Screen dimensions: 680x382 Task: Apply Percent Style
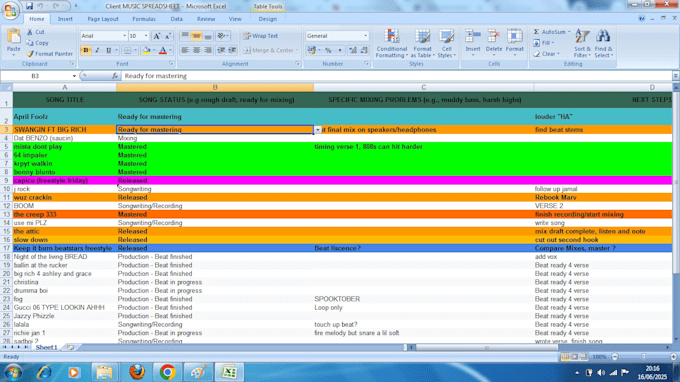(x=328, y=50)
